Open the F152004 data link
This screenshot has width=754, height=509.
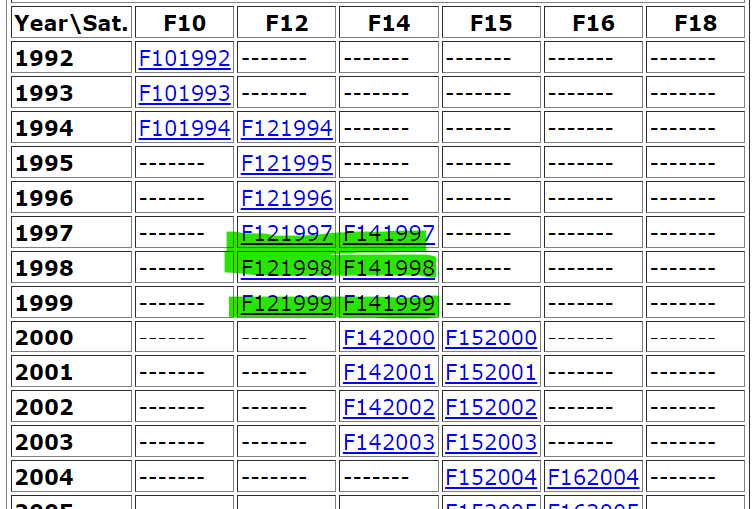(x=491, y=477)
